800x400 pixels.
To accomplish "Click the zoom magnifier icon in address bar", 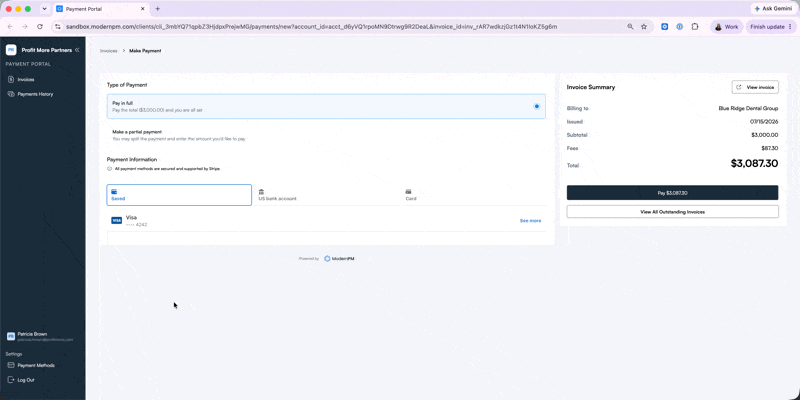I will point(630,27).
